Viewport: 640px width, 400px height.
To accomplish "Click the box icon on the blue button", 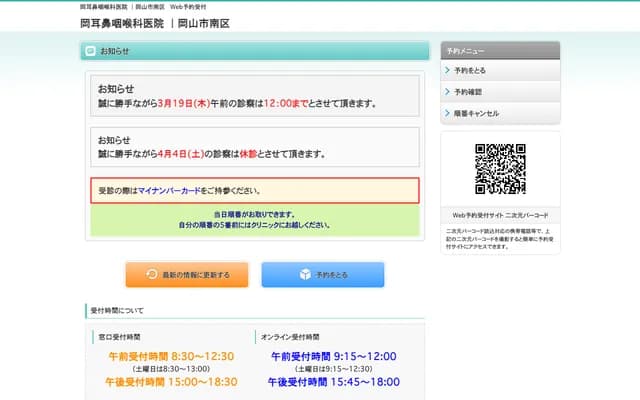I will point(304,274).
